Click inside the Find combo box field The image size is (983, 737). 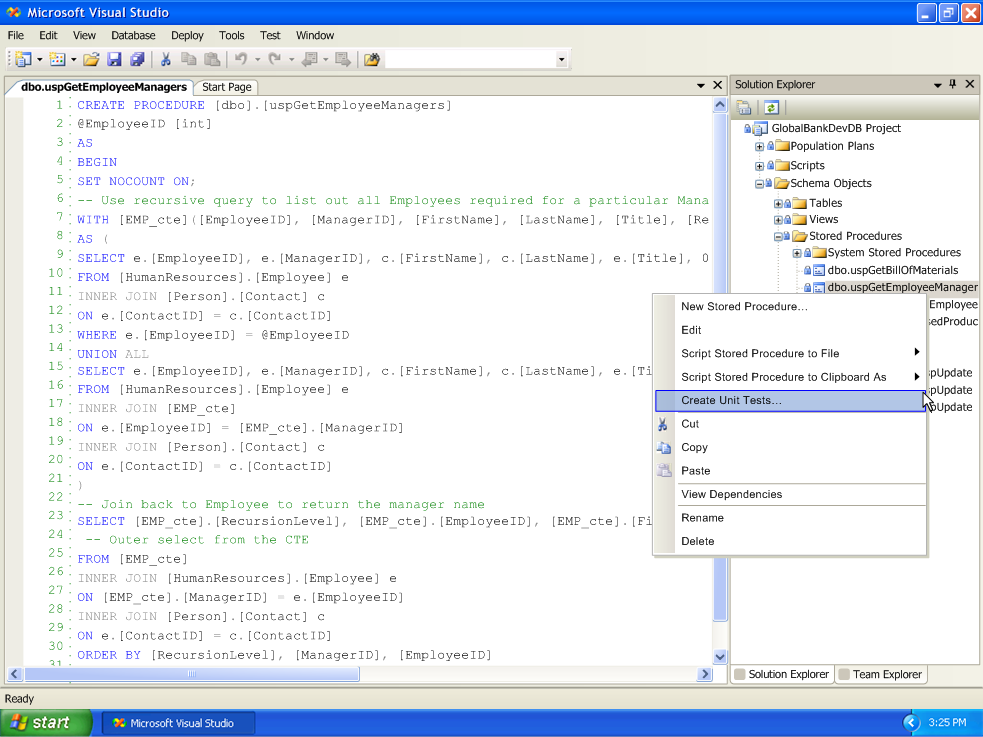point(470,60)
